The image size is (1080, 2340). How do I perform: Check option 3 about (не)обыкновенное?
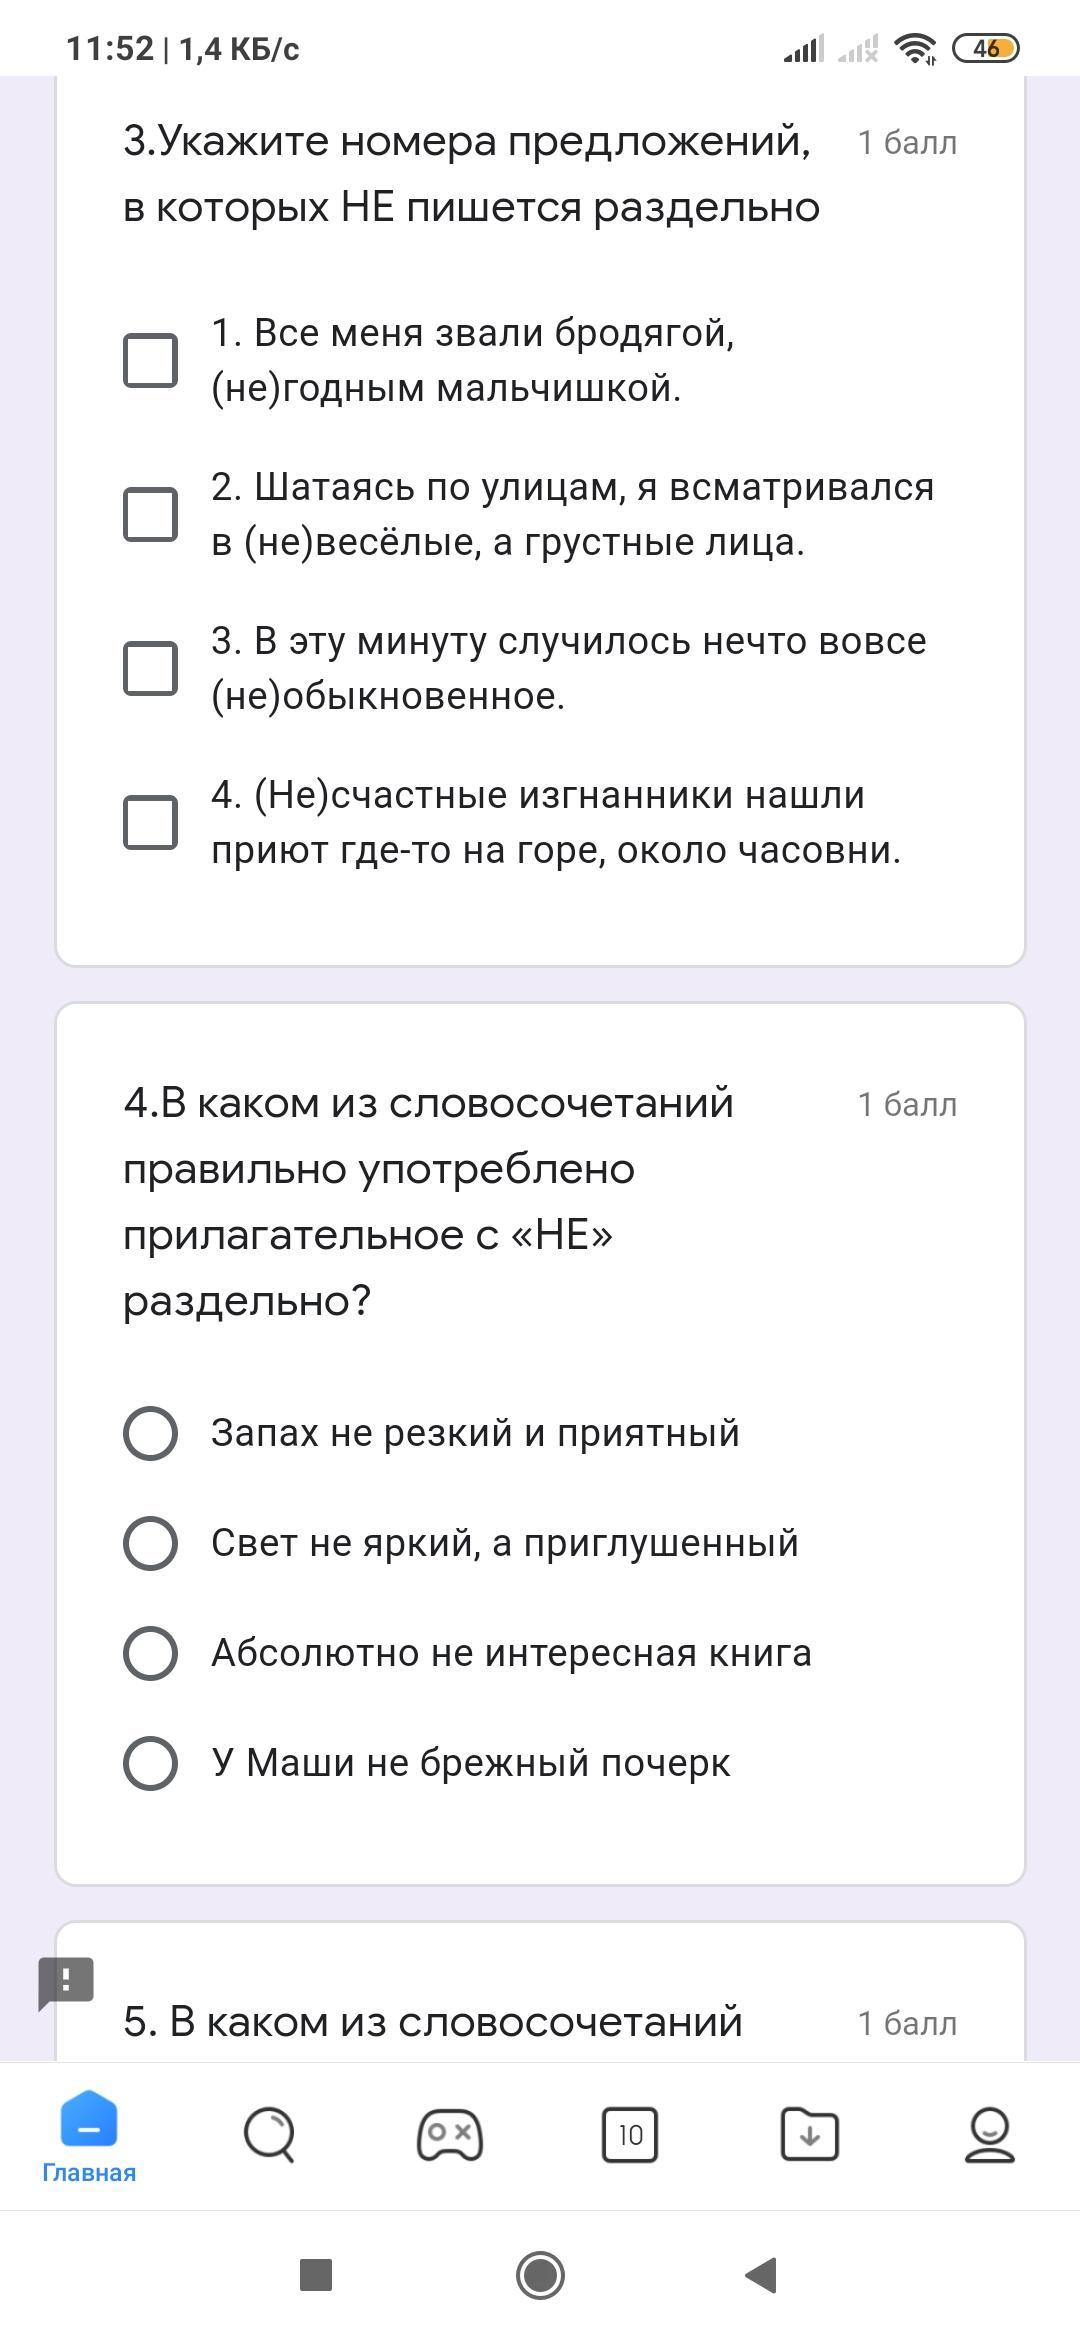[150, 668]
